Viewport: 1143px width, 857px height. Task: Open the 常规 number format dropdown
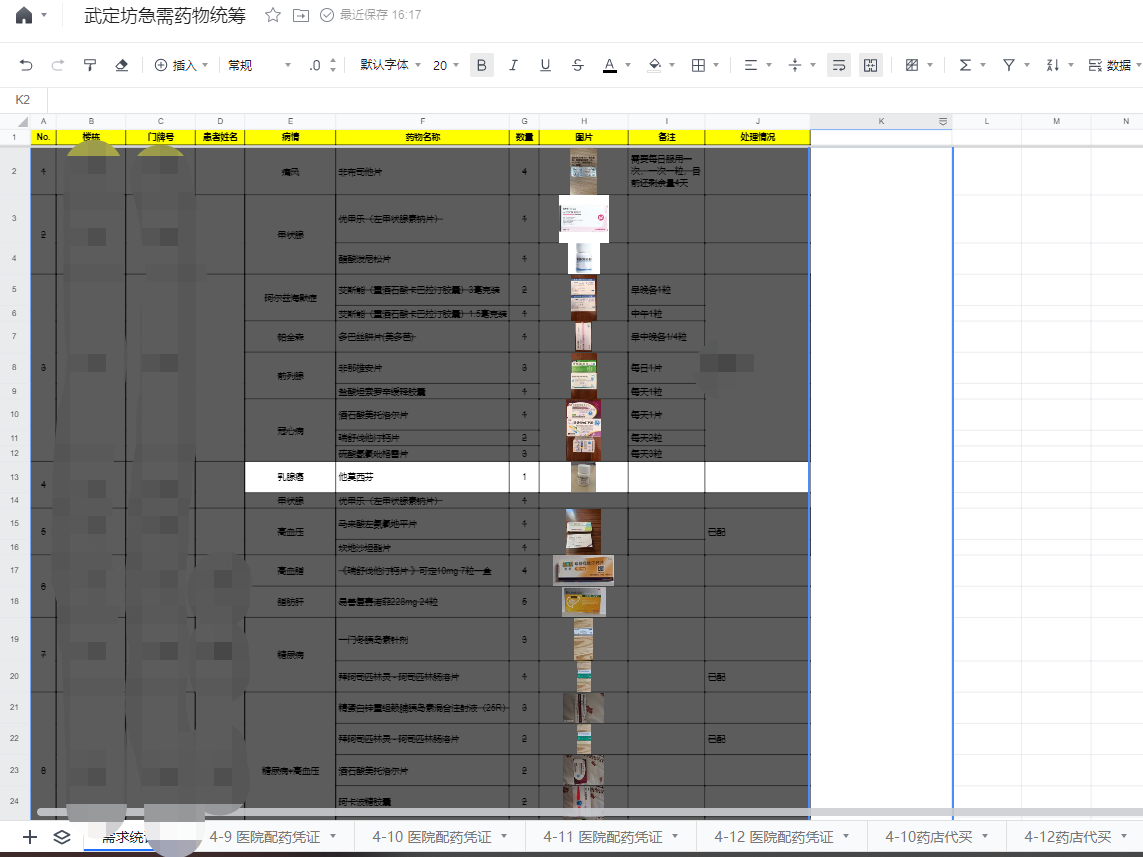(260, 66)
